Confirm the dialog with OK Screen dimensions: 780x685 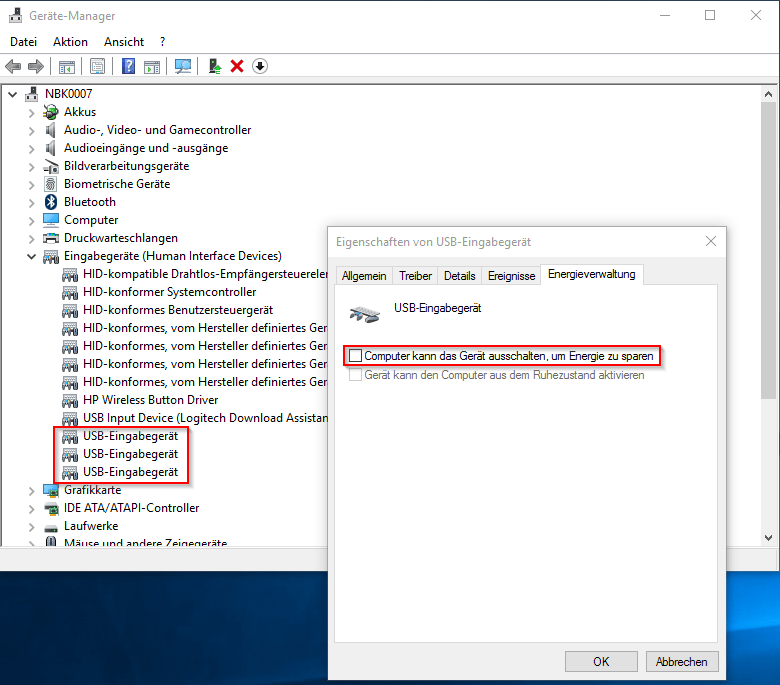click(601, 662)
